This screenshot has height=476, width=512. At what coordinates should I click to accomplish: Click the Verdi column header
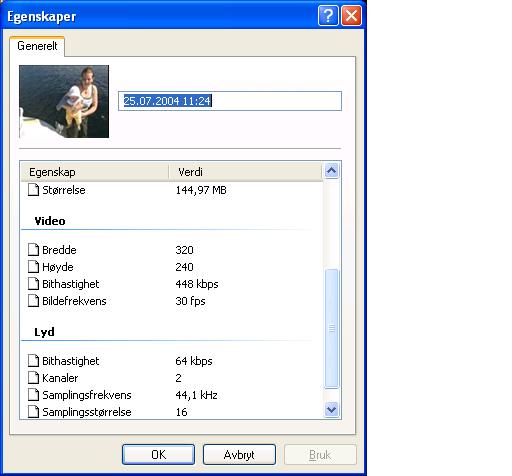click(246, 172)
